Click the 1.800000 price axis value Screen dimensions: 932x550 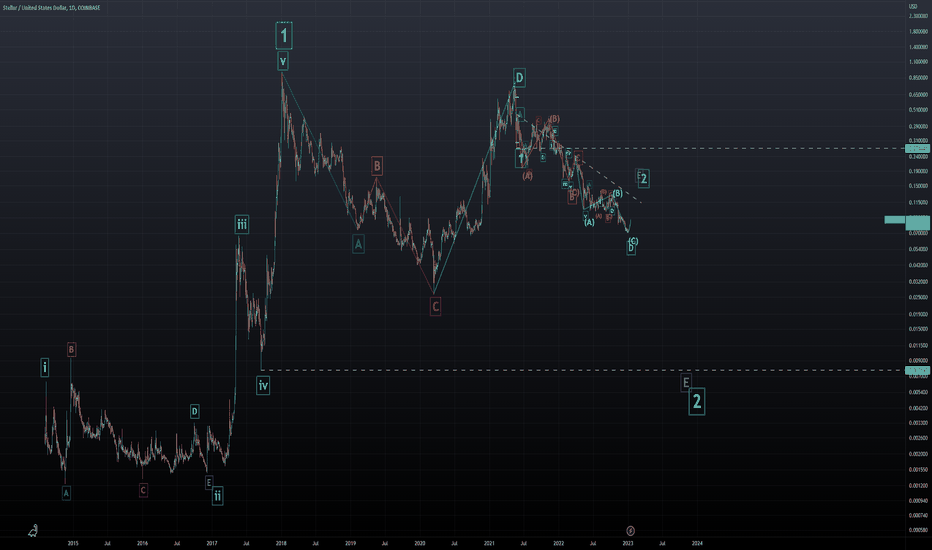point(918,31)
